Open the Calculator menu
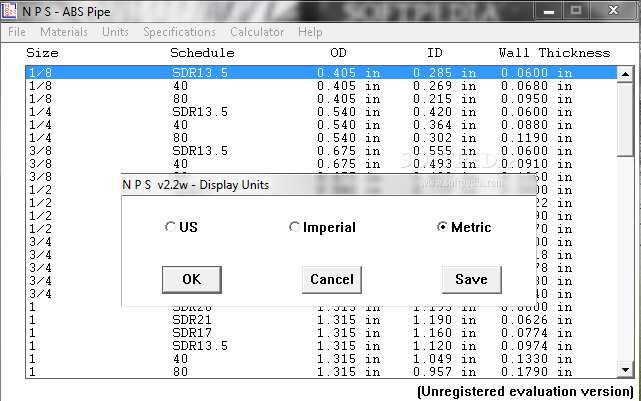The width and height of the screenshot is (641, 401). (x=257, y=32)
